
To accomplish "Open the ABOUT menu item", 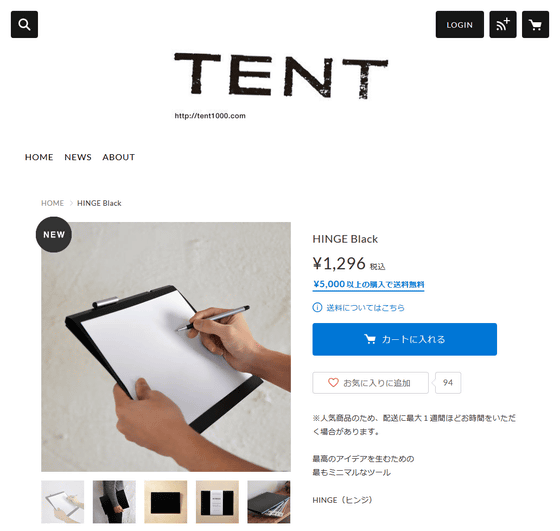I will pyautogui.click(x=119, y=157).
